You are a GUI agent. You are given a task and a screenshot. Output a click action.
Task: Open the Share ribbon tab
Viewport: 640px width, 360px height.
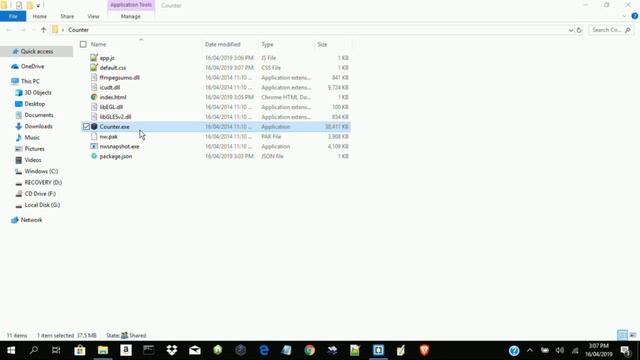tap(67, 16)
